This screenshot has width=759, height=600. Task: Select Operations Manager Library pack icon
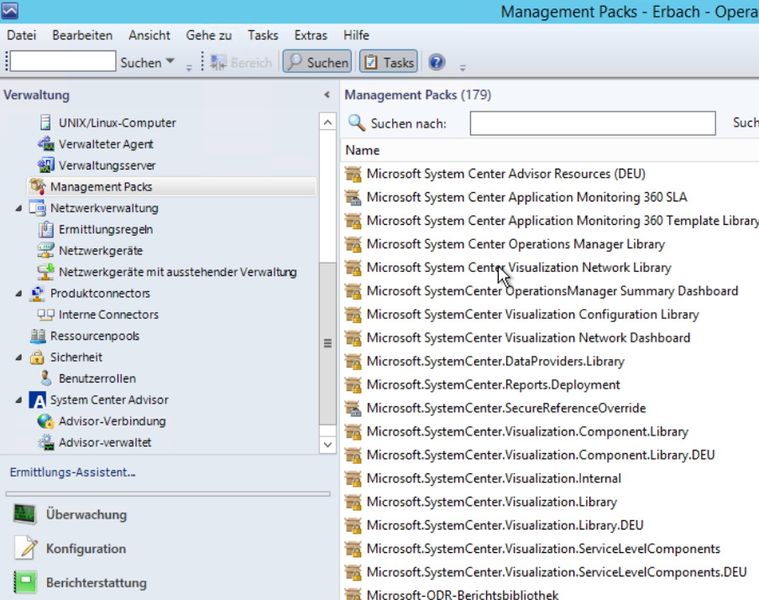[353, 244]
